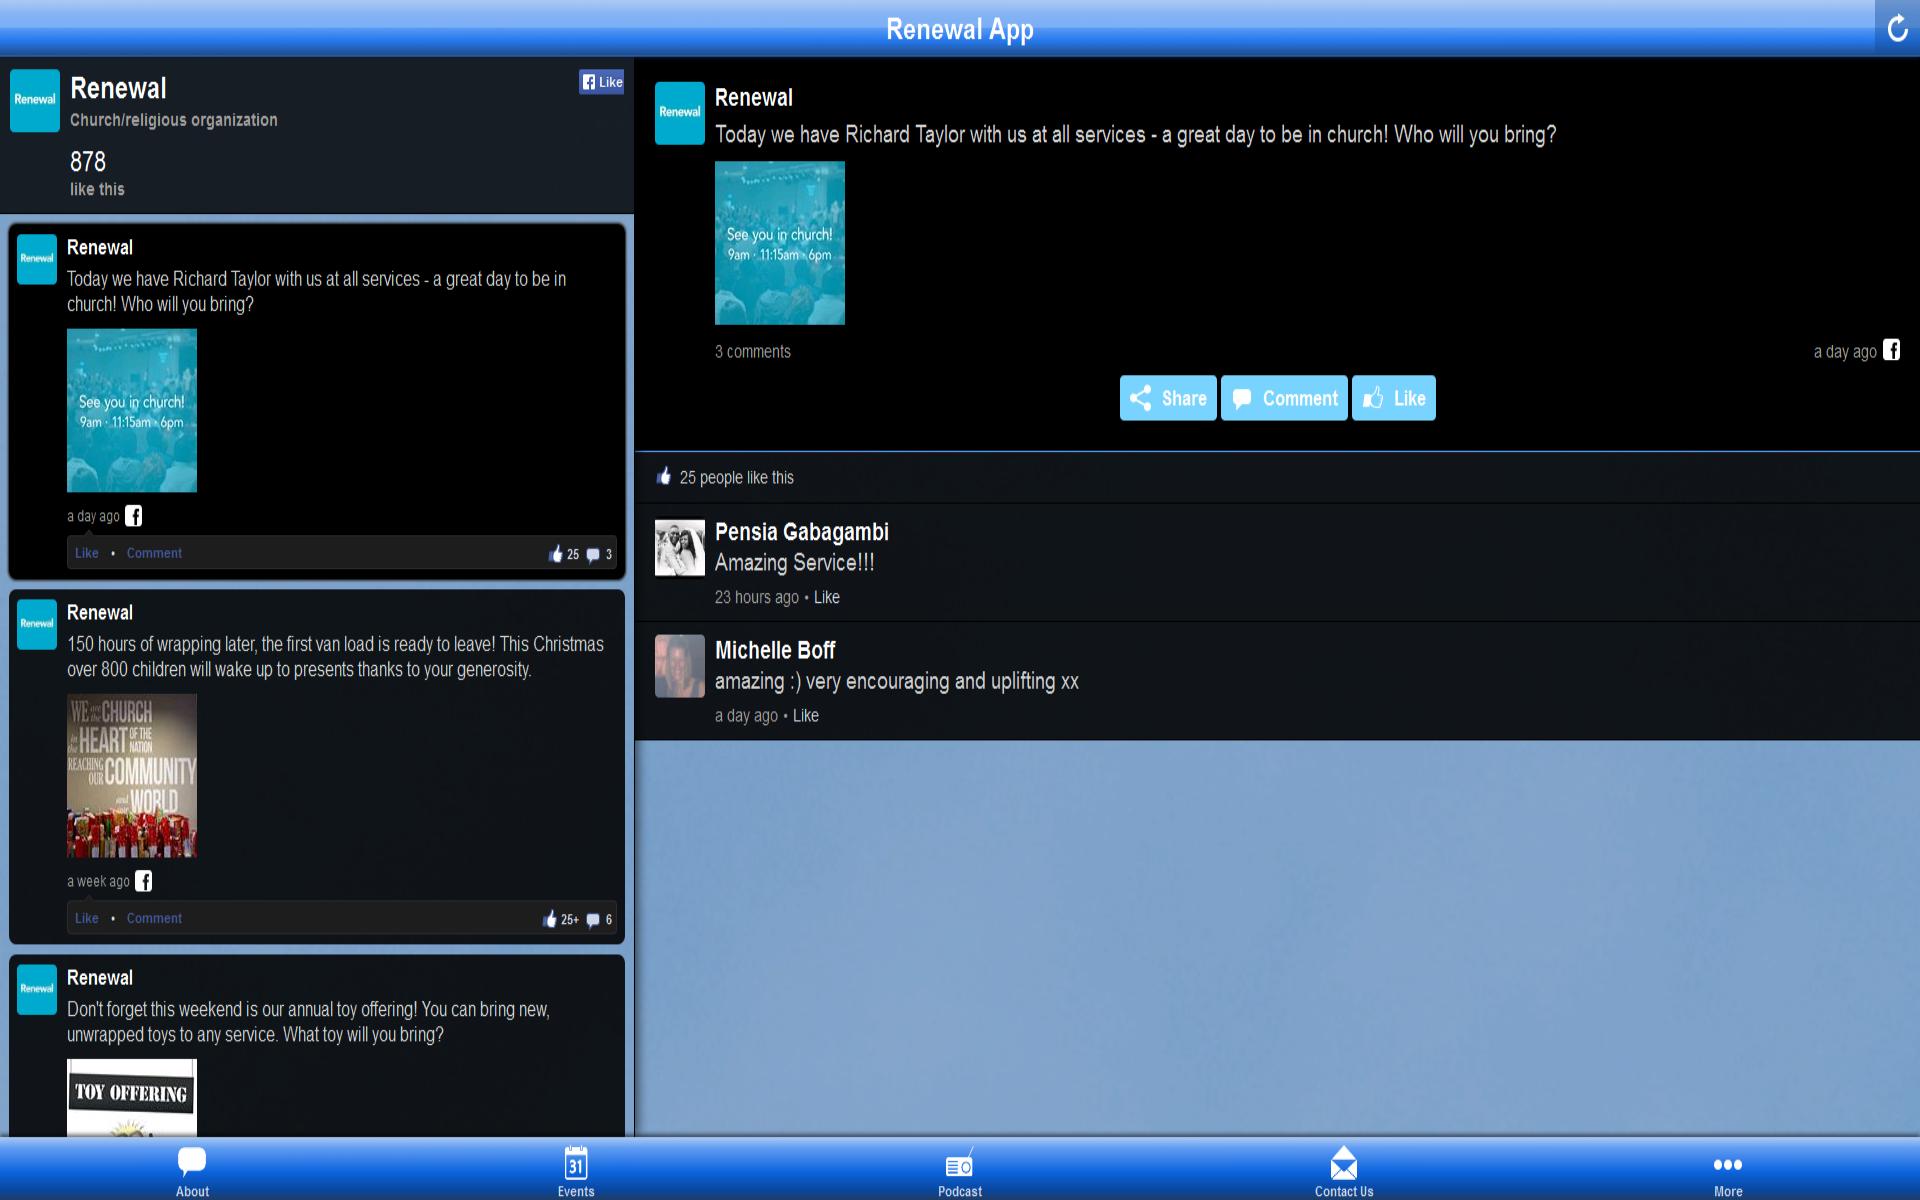Switch to the Events tab
This screenshot has height=1200, width=1920.
[x=575, y=1168]
